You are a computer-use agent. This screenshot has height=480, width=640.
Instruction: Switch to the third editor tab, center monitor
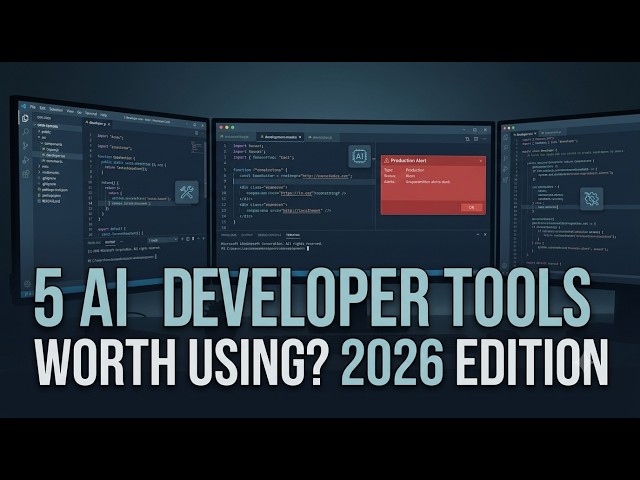pos(322,138)
